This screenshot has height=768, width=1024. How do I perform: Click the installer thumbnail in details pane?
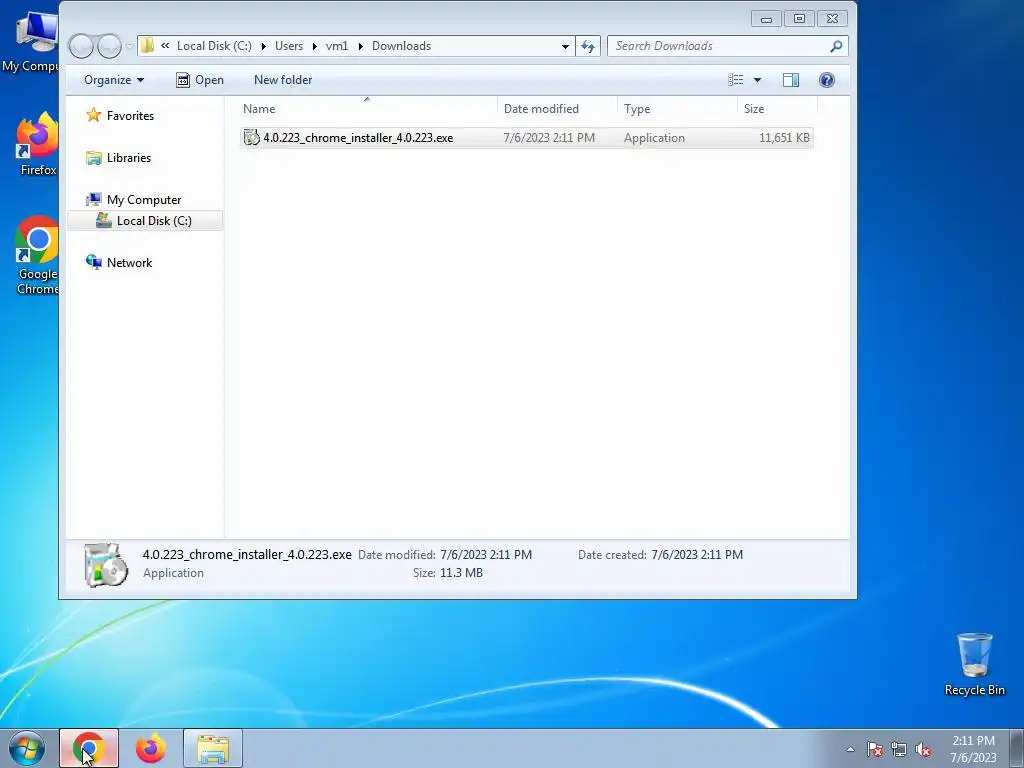(x=106, y=565)
